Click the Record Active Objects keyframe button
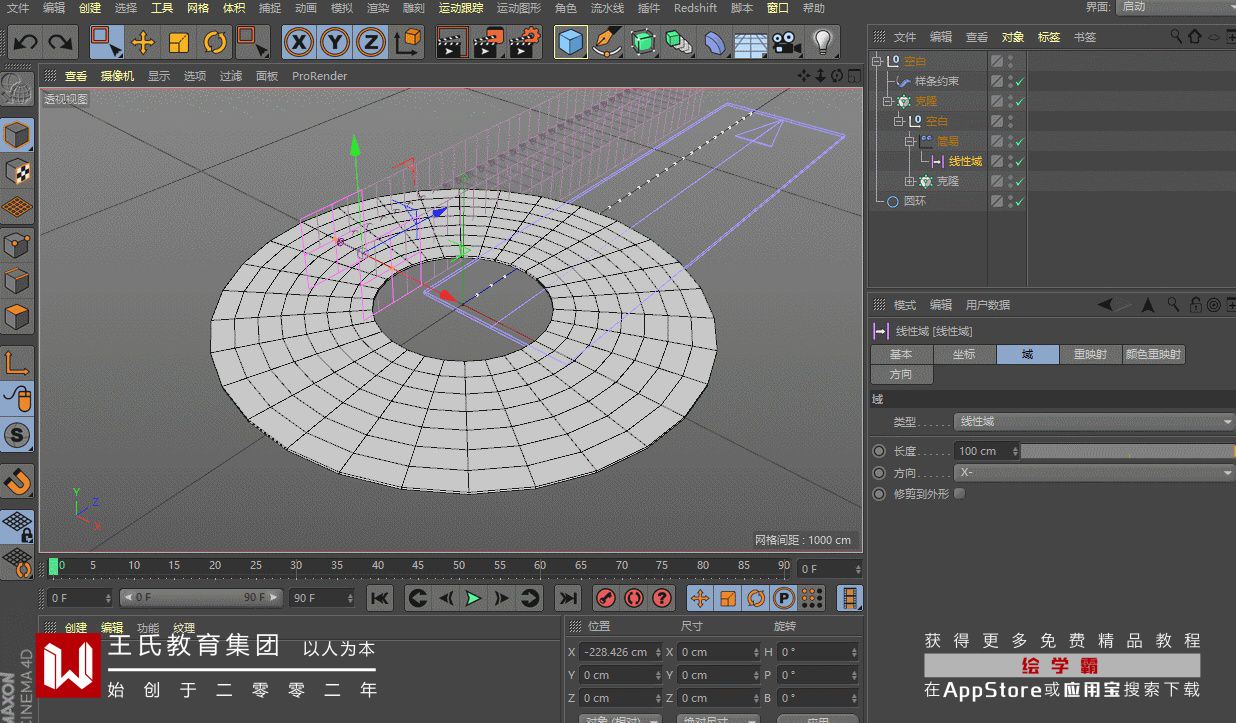The width and height of the screenshot is (1236, 723). coord(606,598)
